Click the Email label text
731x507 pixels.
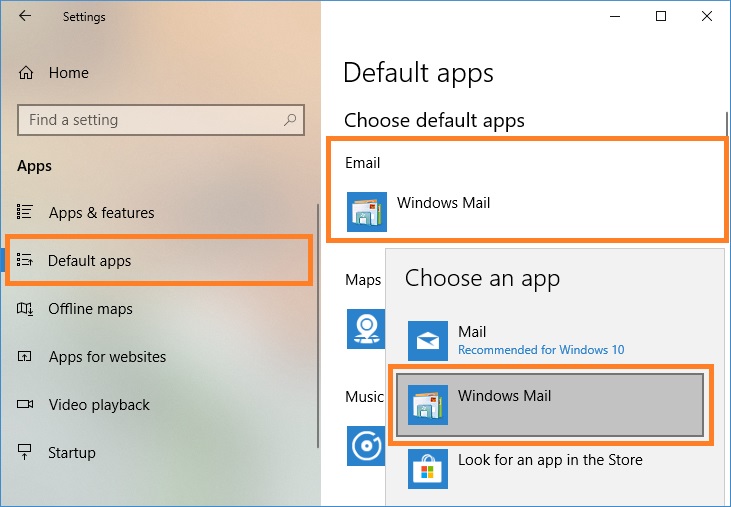362,163
